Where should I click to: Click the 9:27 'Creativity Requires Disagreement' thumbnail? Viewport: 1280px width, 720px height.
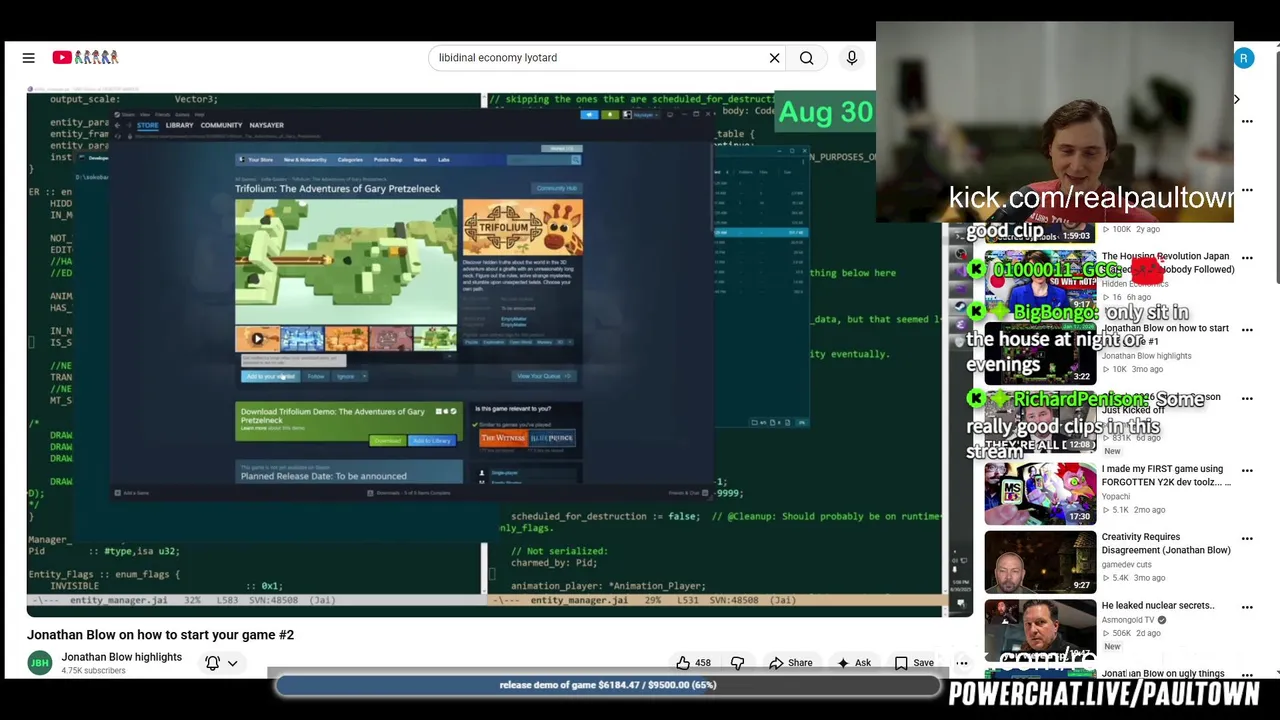point(1040,562)
